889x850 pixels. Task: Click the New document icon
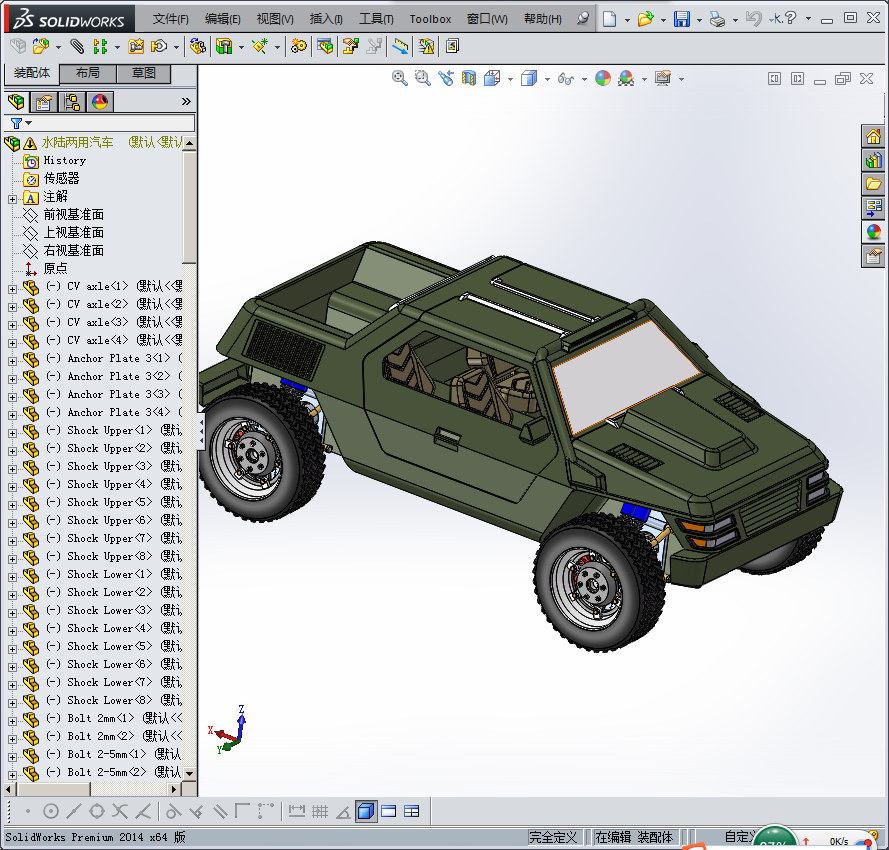pyautogui.click(x=609, y=19)
